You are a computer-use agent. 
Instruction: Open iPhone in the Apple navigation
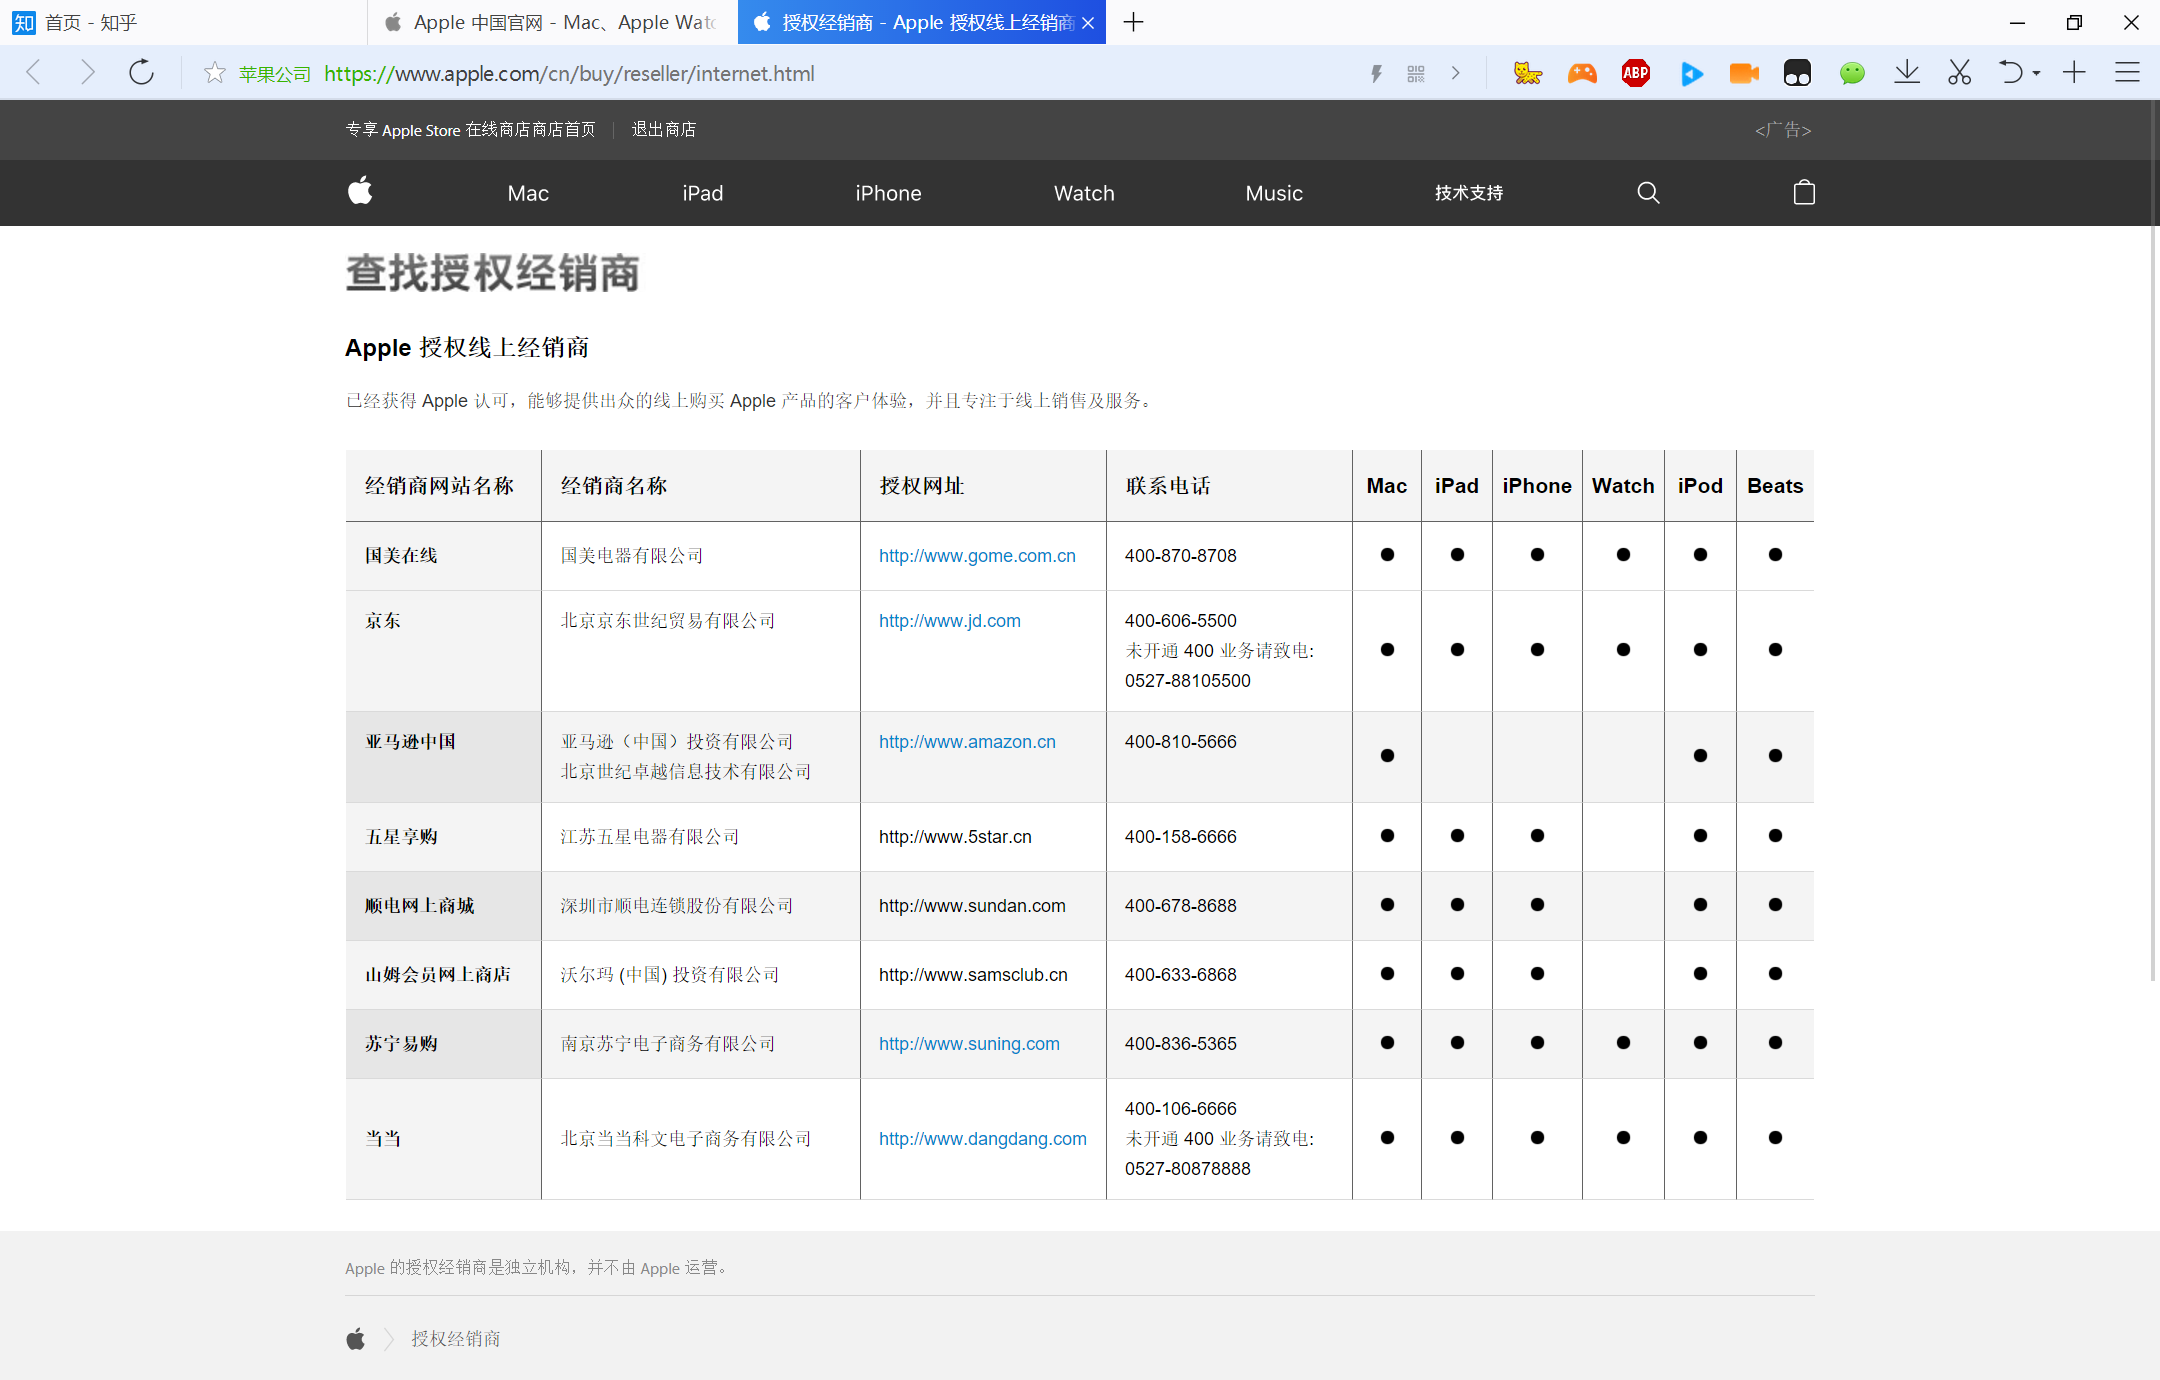(888, 194)
